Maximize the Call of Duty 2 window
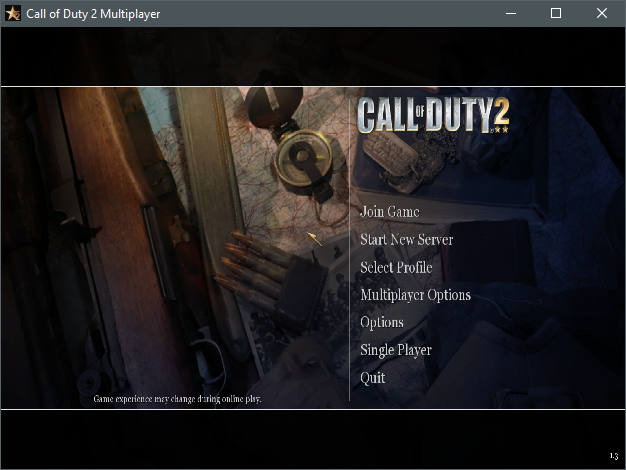Screen dimensions: 626x470 click(556, 14)
